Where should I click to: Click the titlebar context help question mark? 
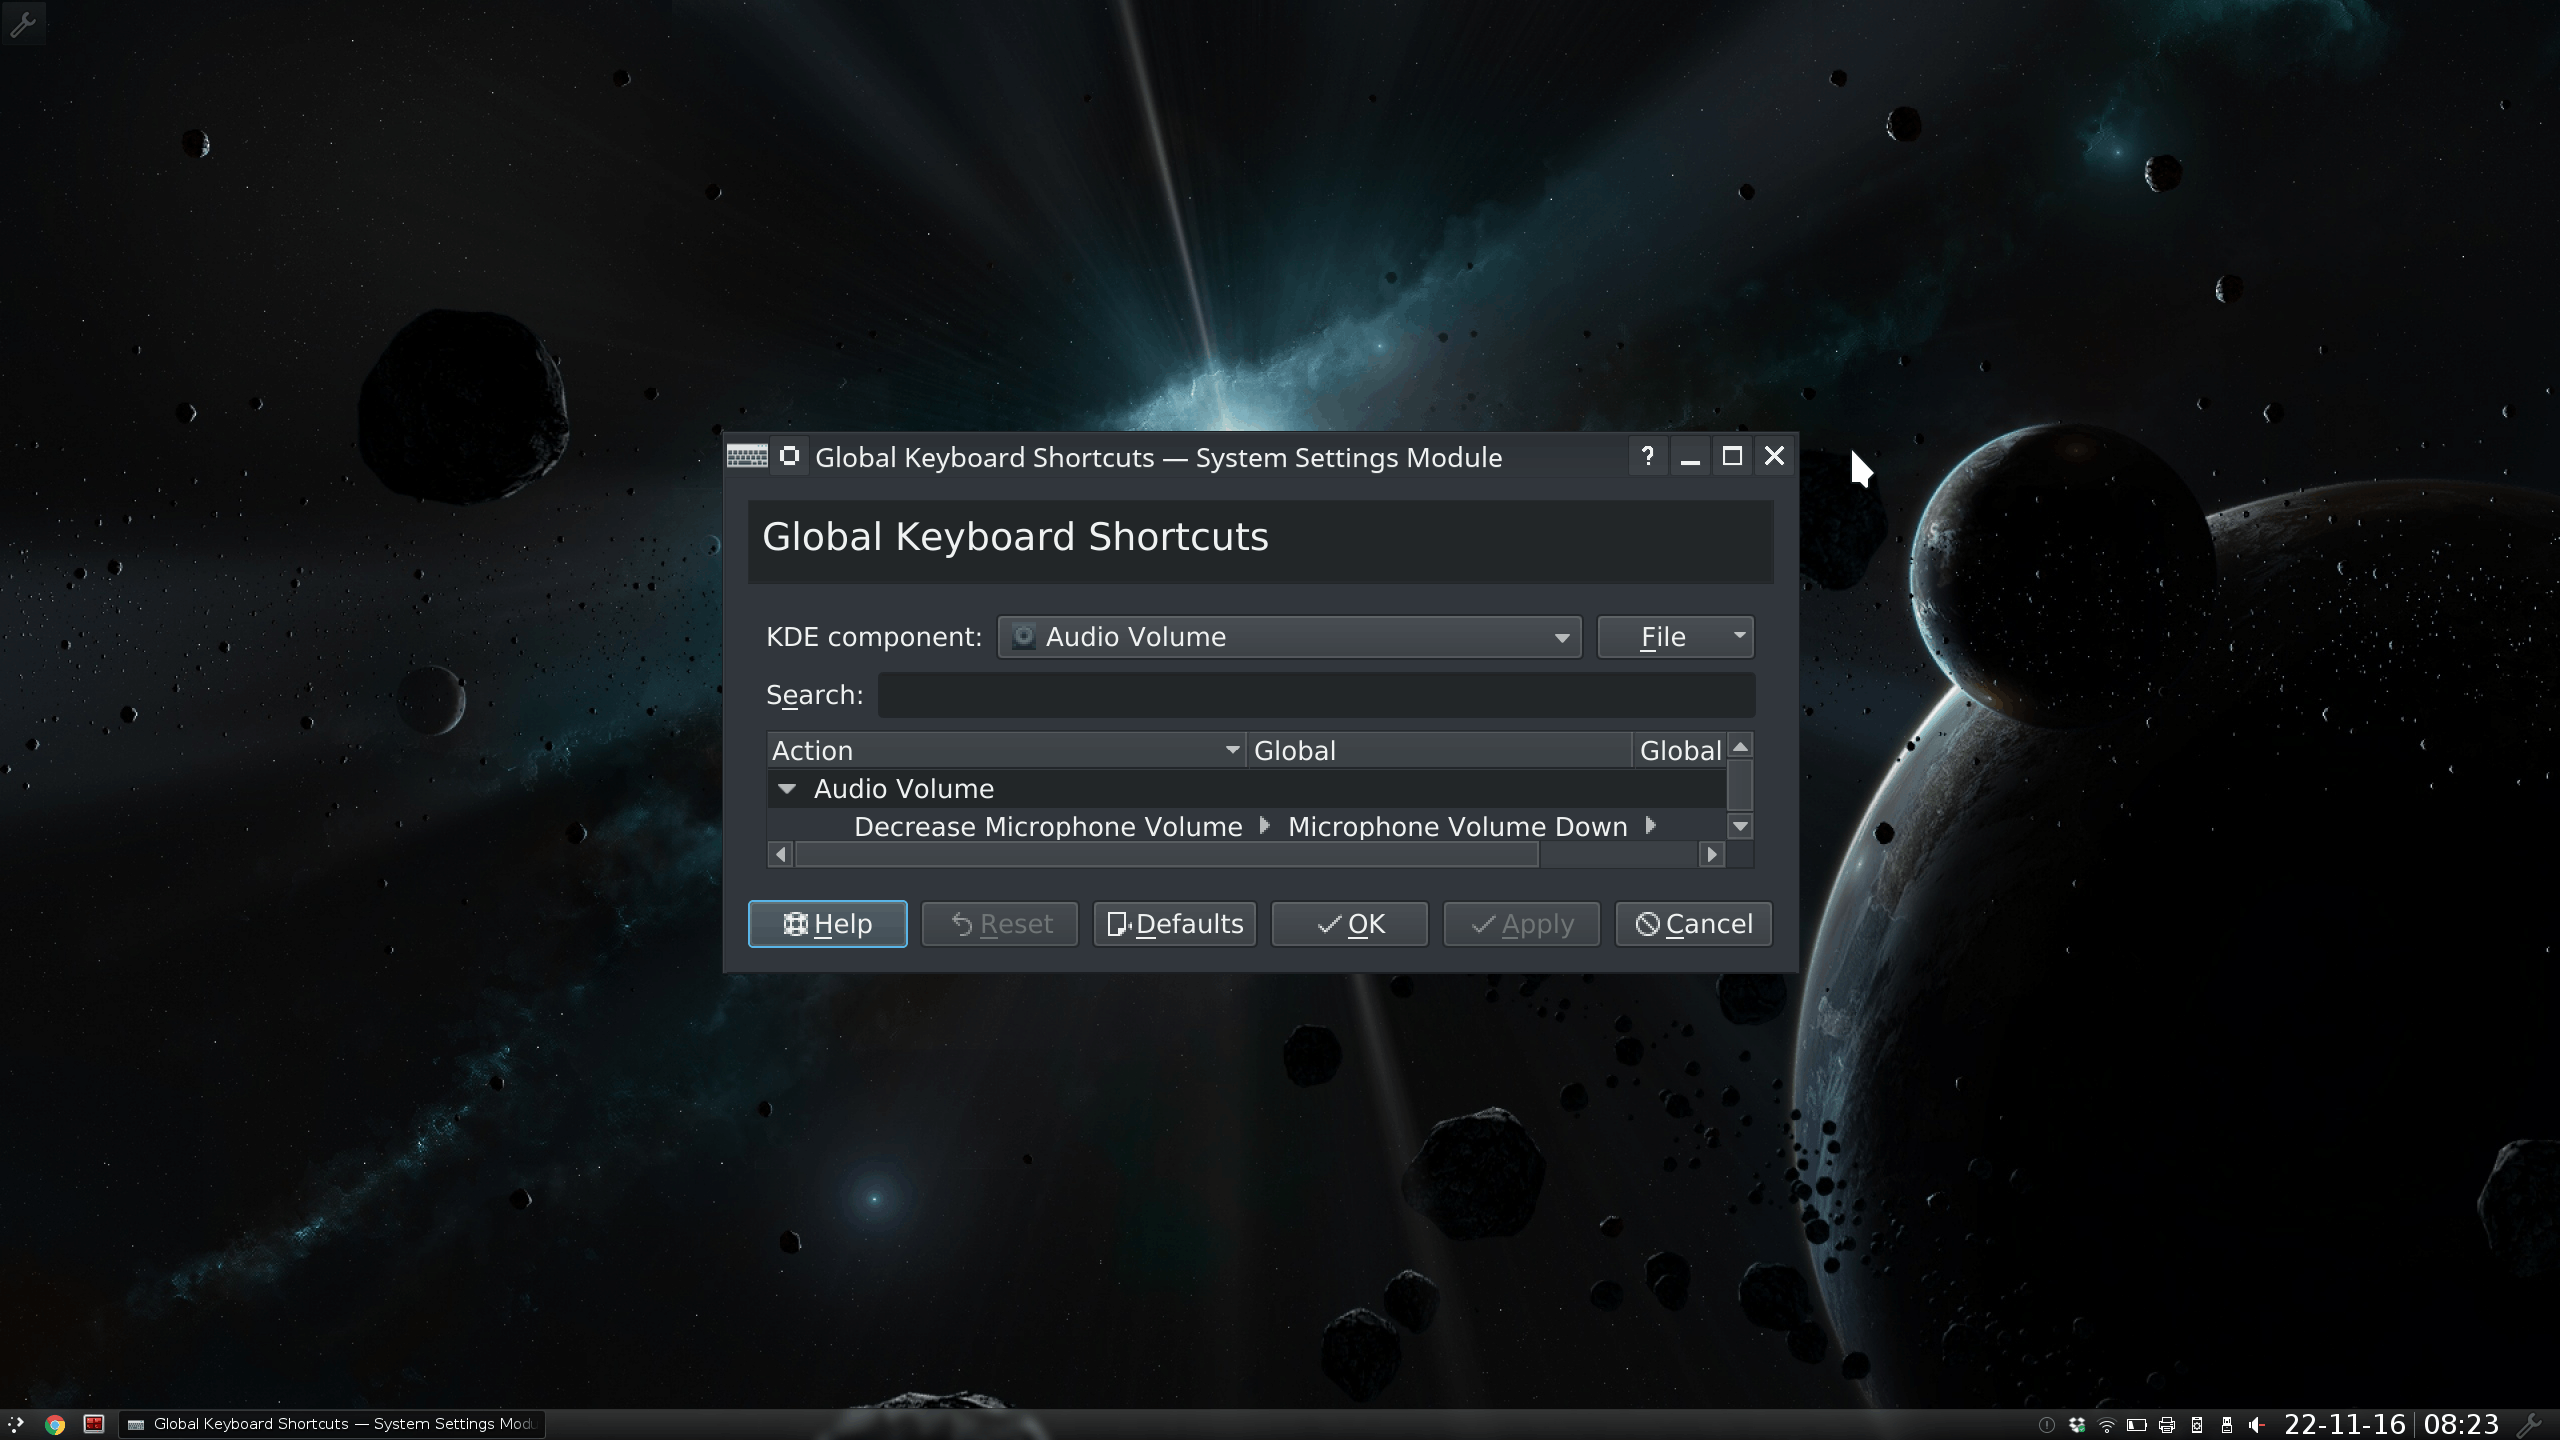tap(1647, 456)
